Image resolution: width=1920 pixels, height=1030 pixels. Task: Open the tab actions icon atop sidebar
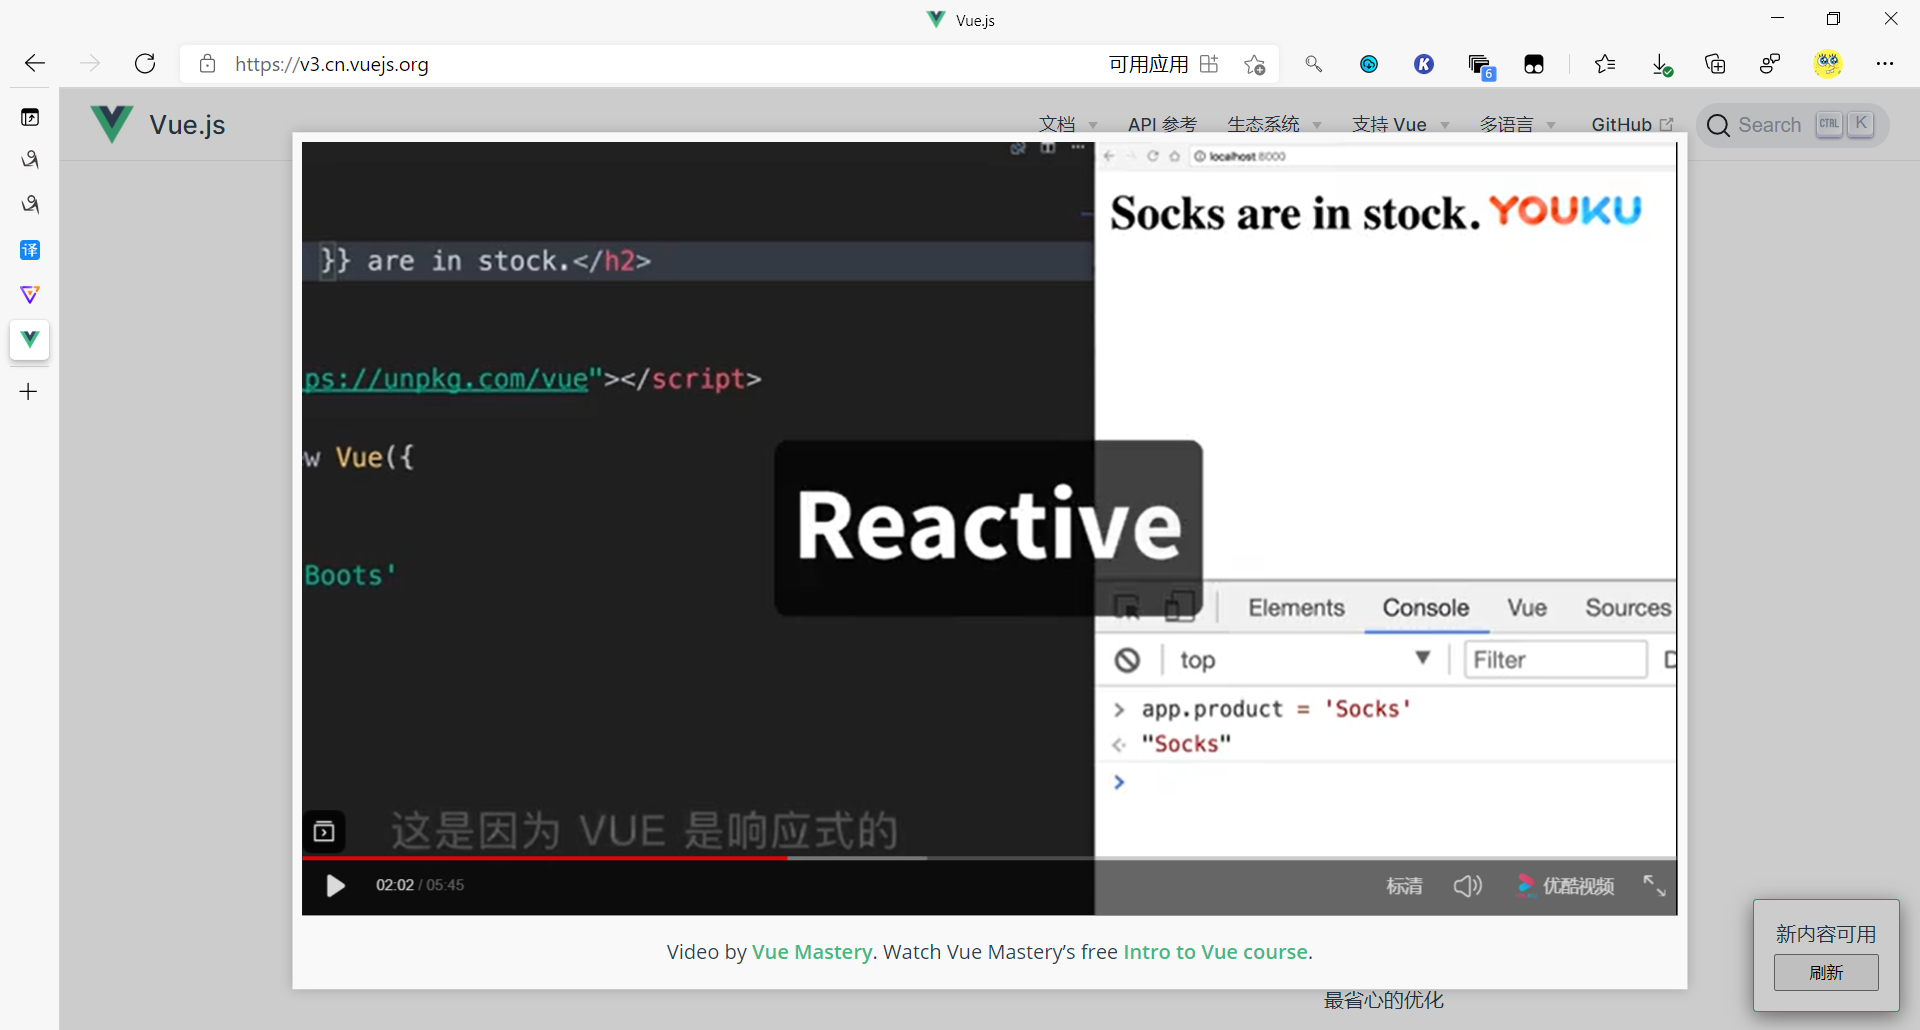30,117
